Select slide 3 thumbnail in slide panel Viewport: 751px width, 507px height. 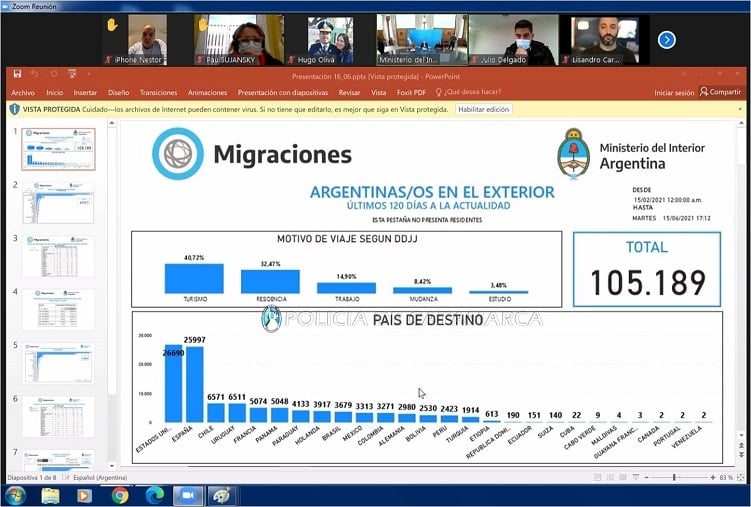[x=58, y=256]
